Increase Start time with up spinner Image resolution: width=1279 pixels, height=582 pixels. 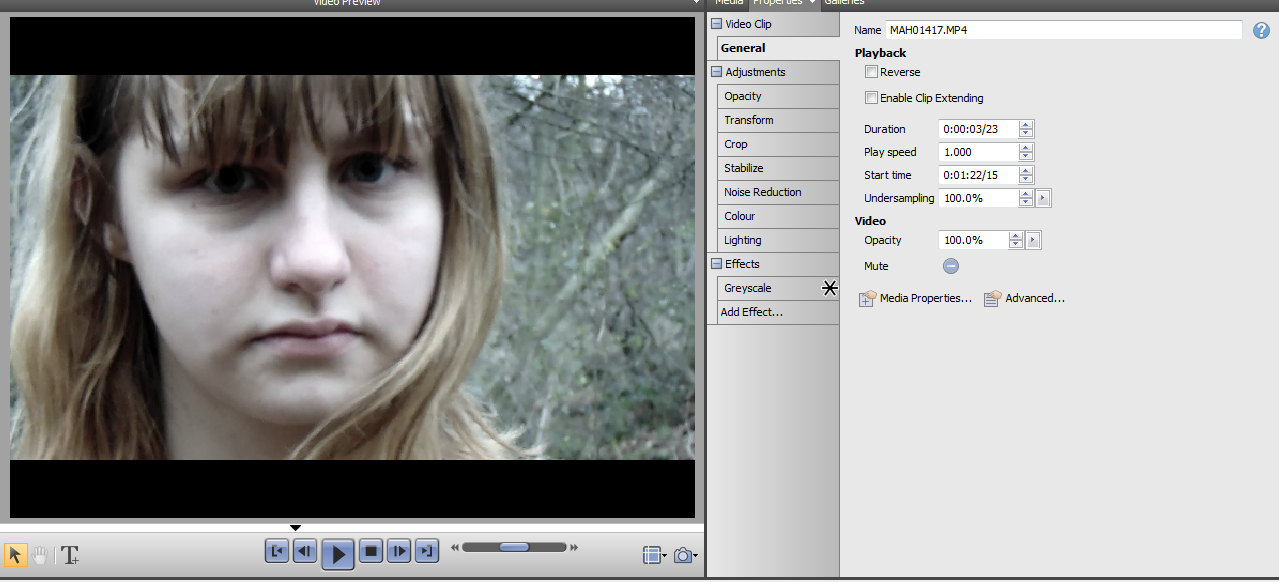1026,171
